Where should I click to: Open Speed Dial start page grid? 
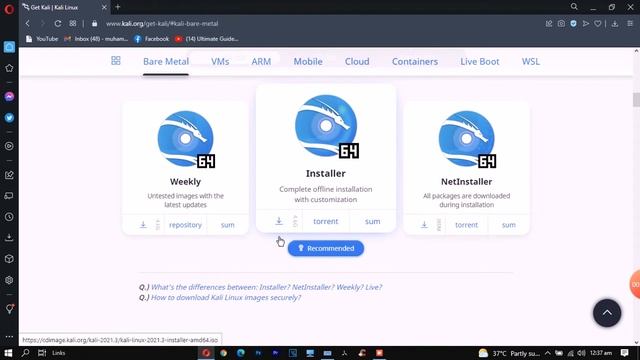73,23
